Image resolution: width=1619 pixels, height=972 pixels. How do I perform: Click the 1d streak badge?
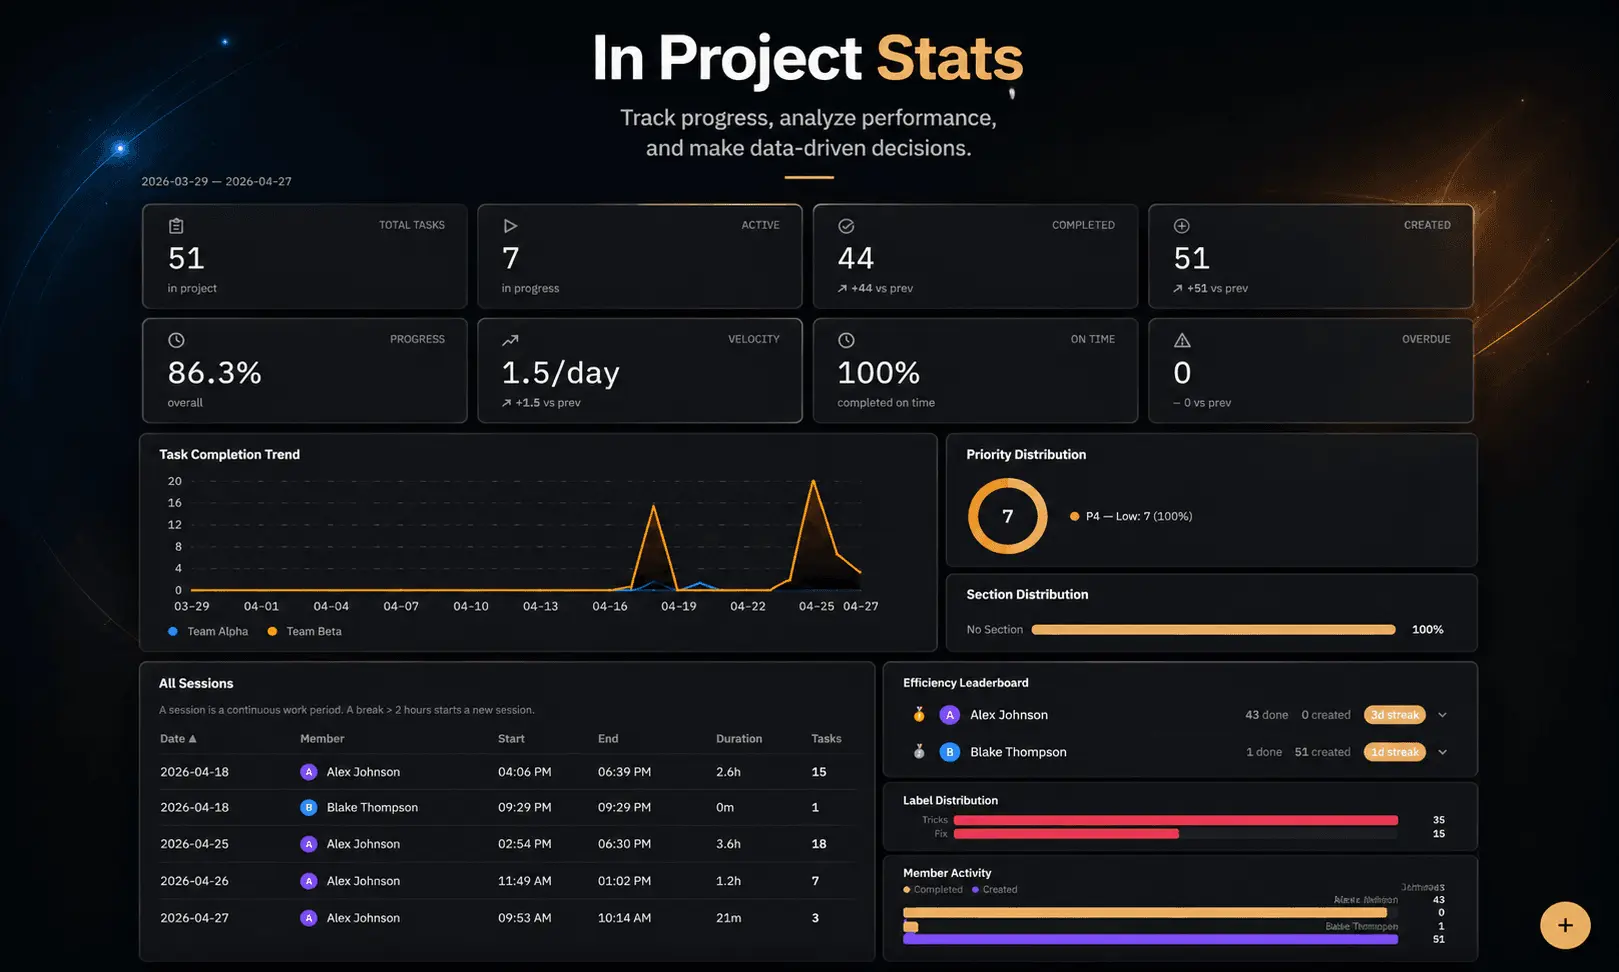click(1394, 752)
